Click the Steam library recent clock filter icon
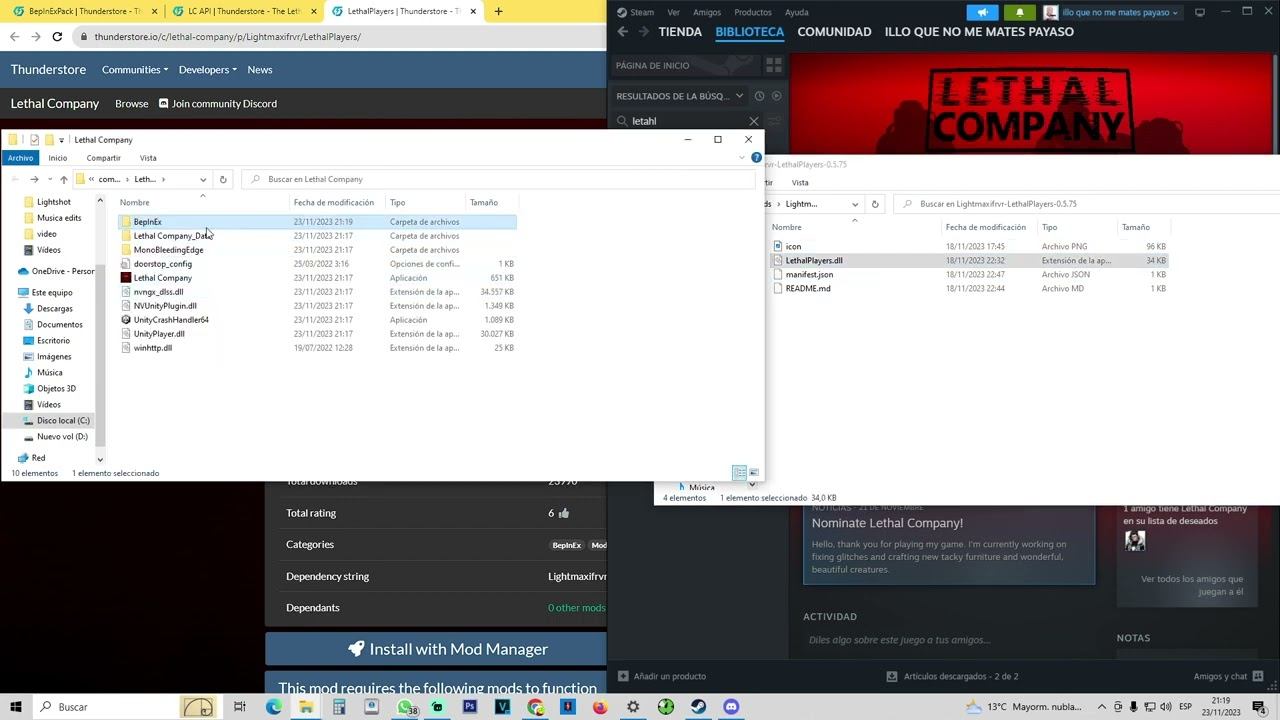This screenshot has height=720, width=1280. [x=759, y=96]
